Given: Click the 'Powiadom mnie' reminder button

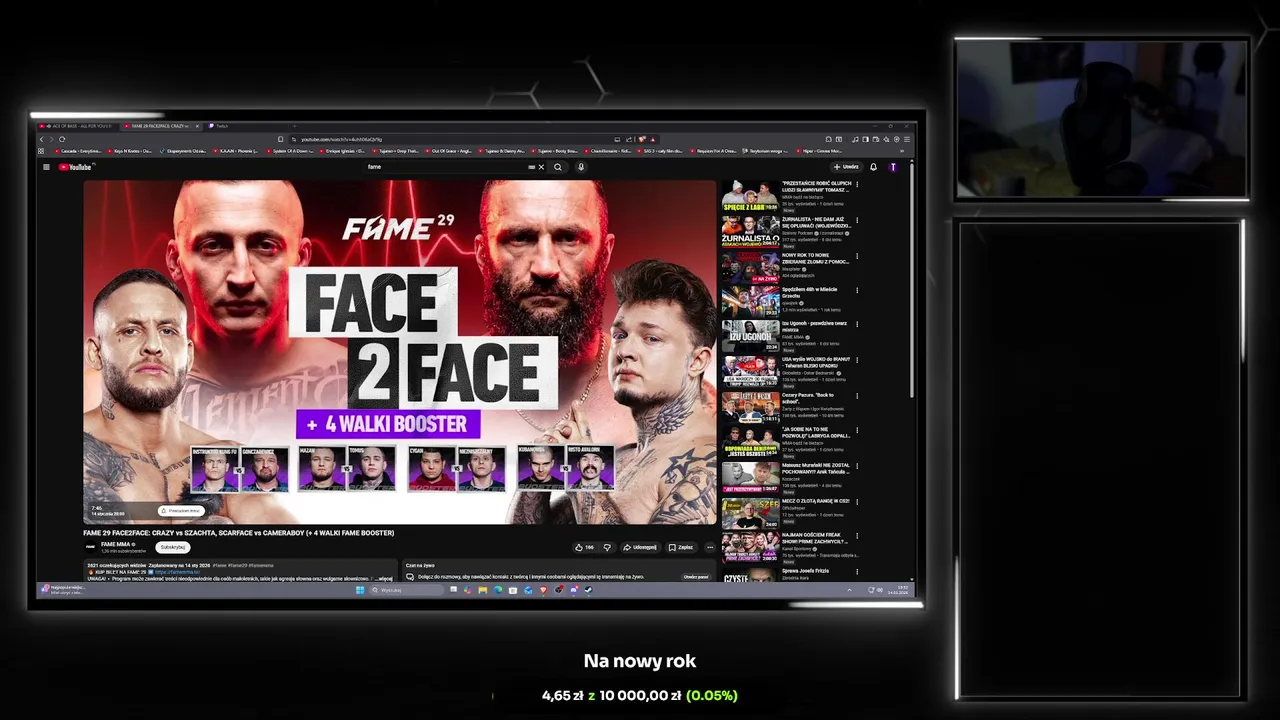Looking at the screenshot, I should (181, 511).
